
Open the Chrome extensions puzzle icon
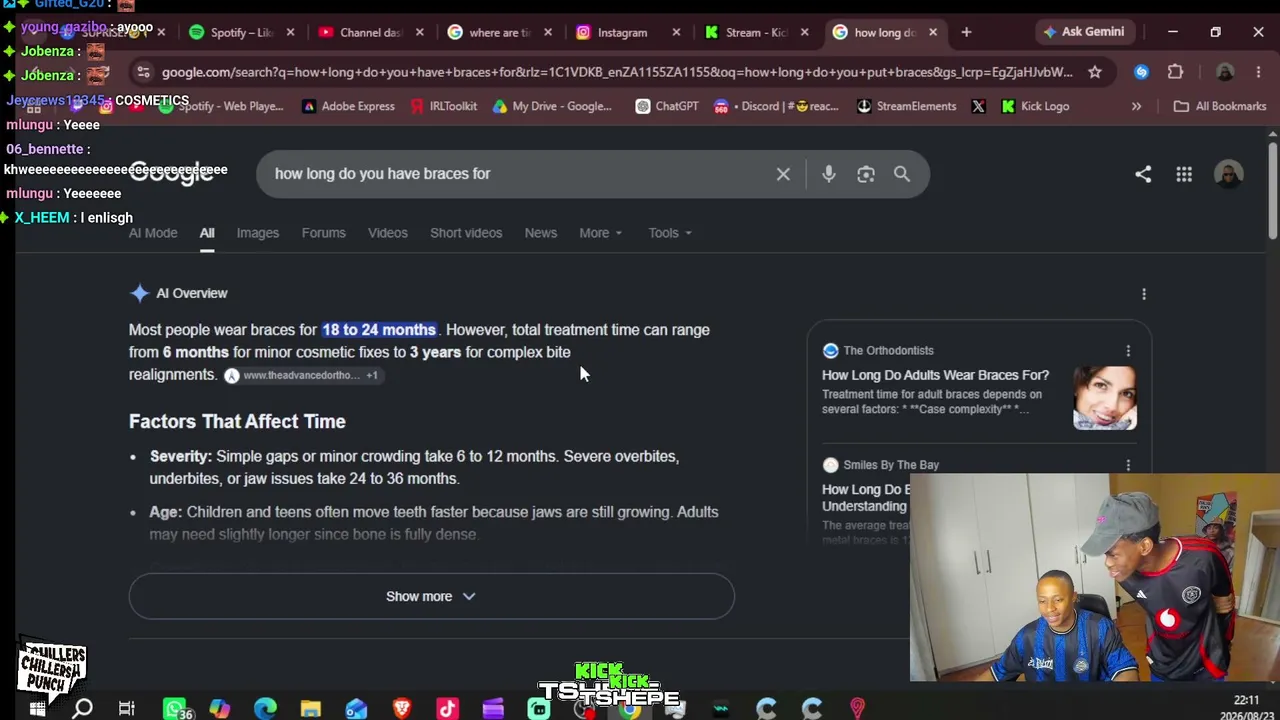tap(1175, 72)
